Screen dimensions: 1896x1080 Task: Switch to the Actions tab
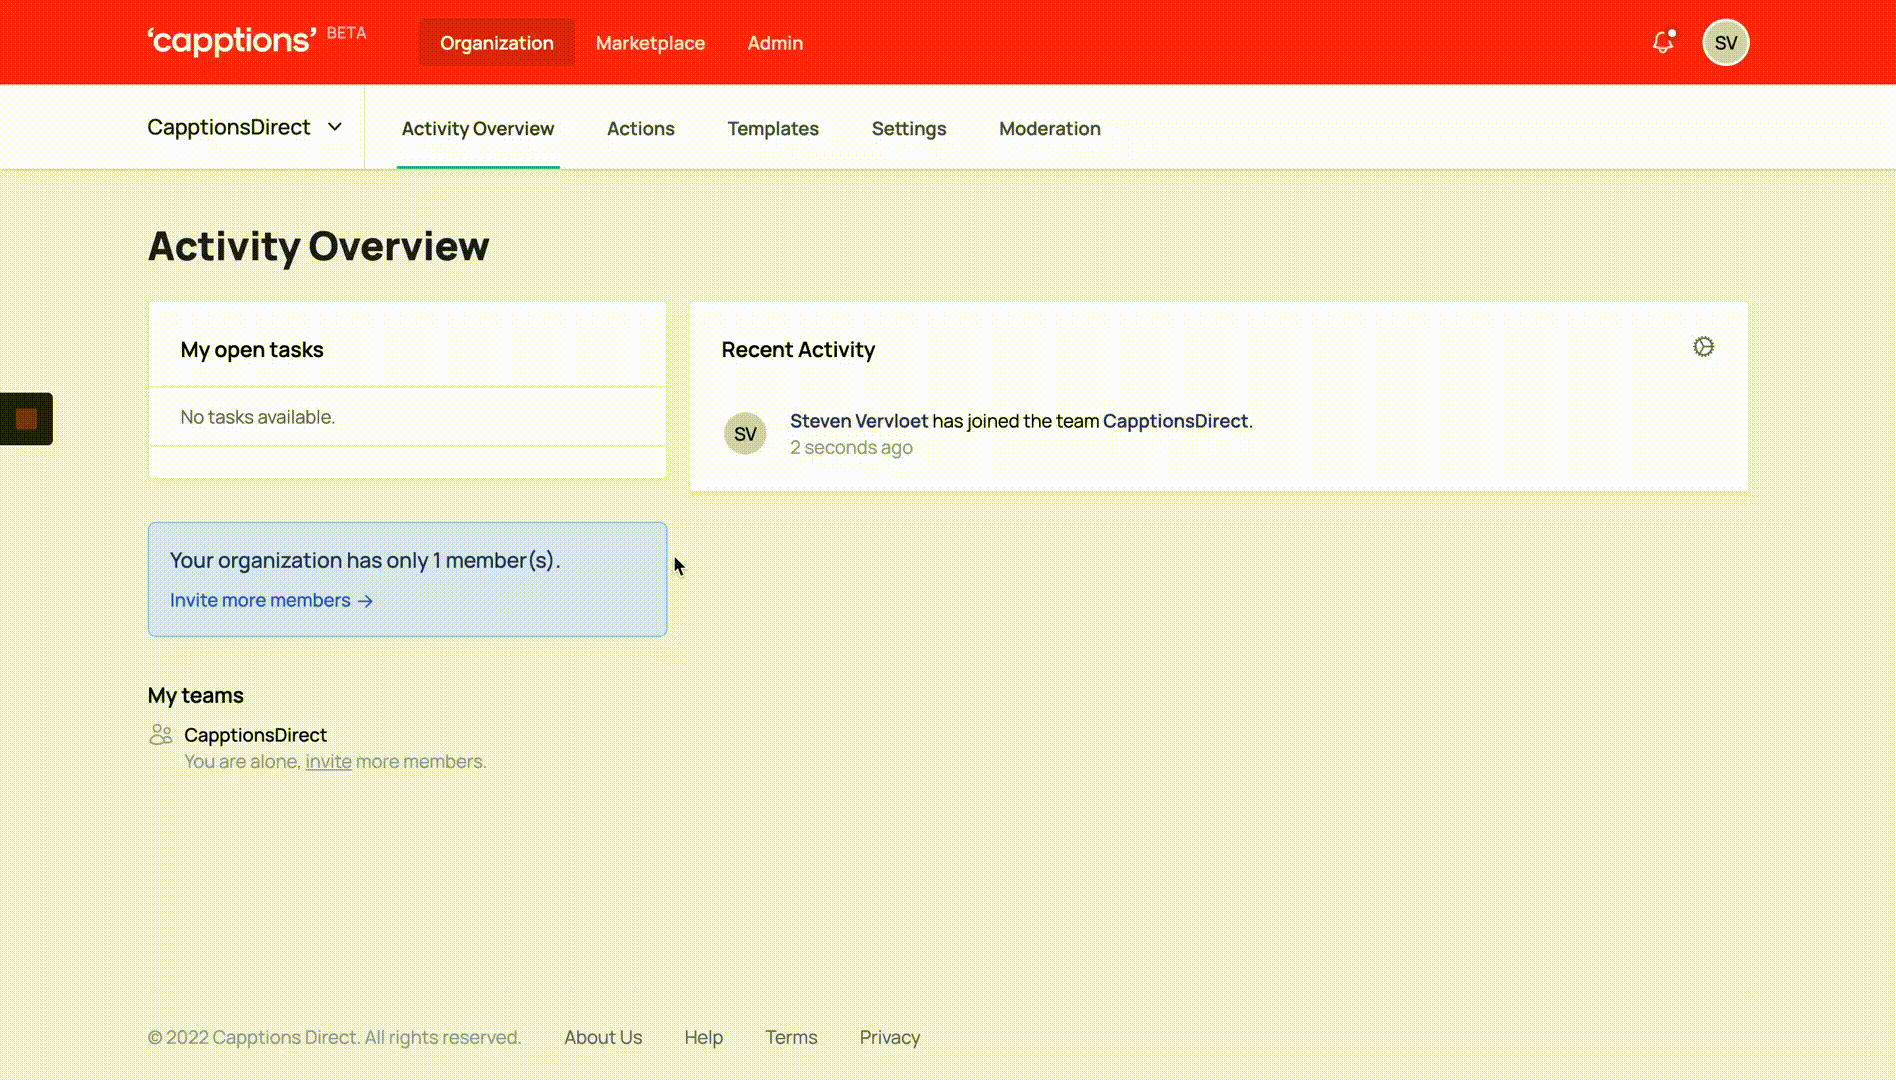point(641,128)
